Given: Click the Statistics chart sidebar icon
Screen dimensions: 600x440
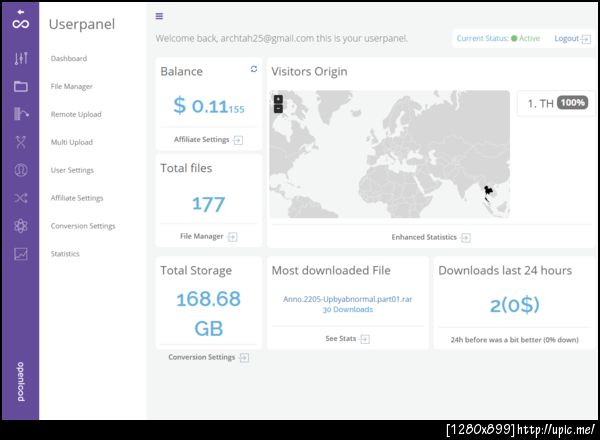Looking at the screenshot, I should point(21,254).
